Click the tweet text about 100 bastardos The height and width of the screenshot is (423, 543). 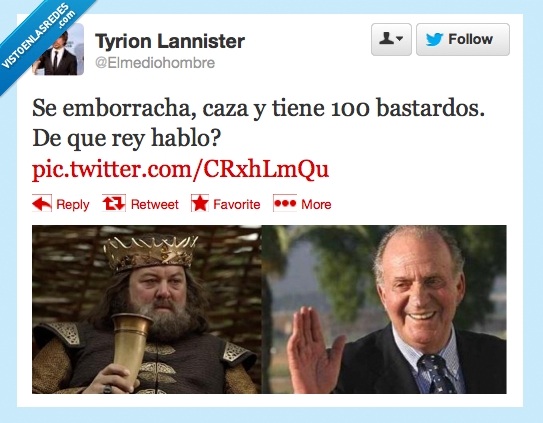[x=258, y=123]
